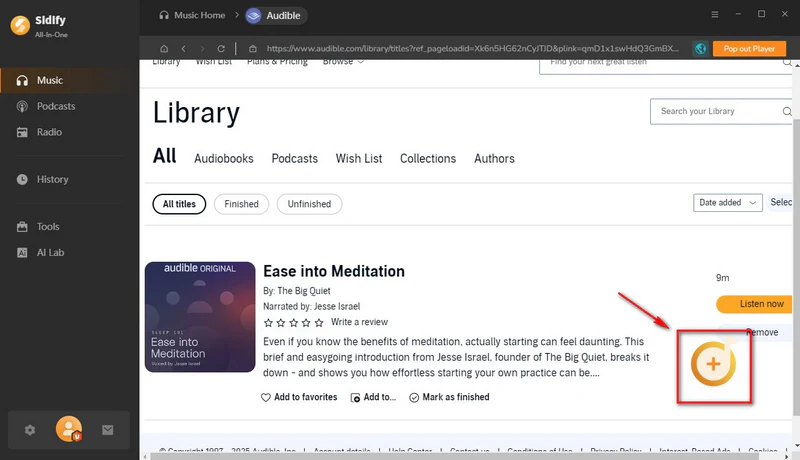
Task: Select the Unfinished filter
Action: click(x=309, y=204)
